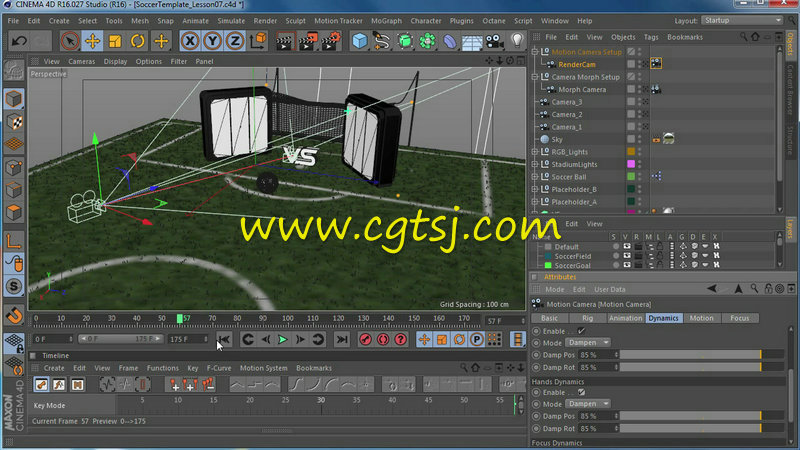The image size is (800, 450).
Task: Open the first Mode Dampen dropdown
Action: [588, 342]
